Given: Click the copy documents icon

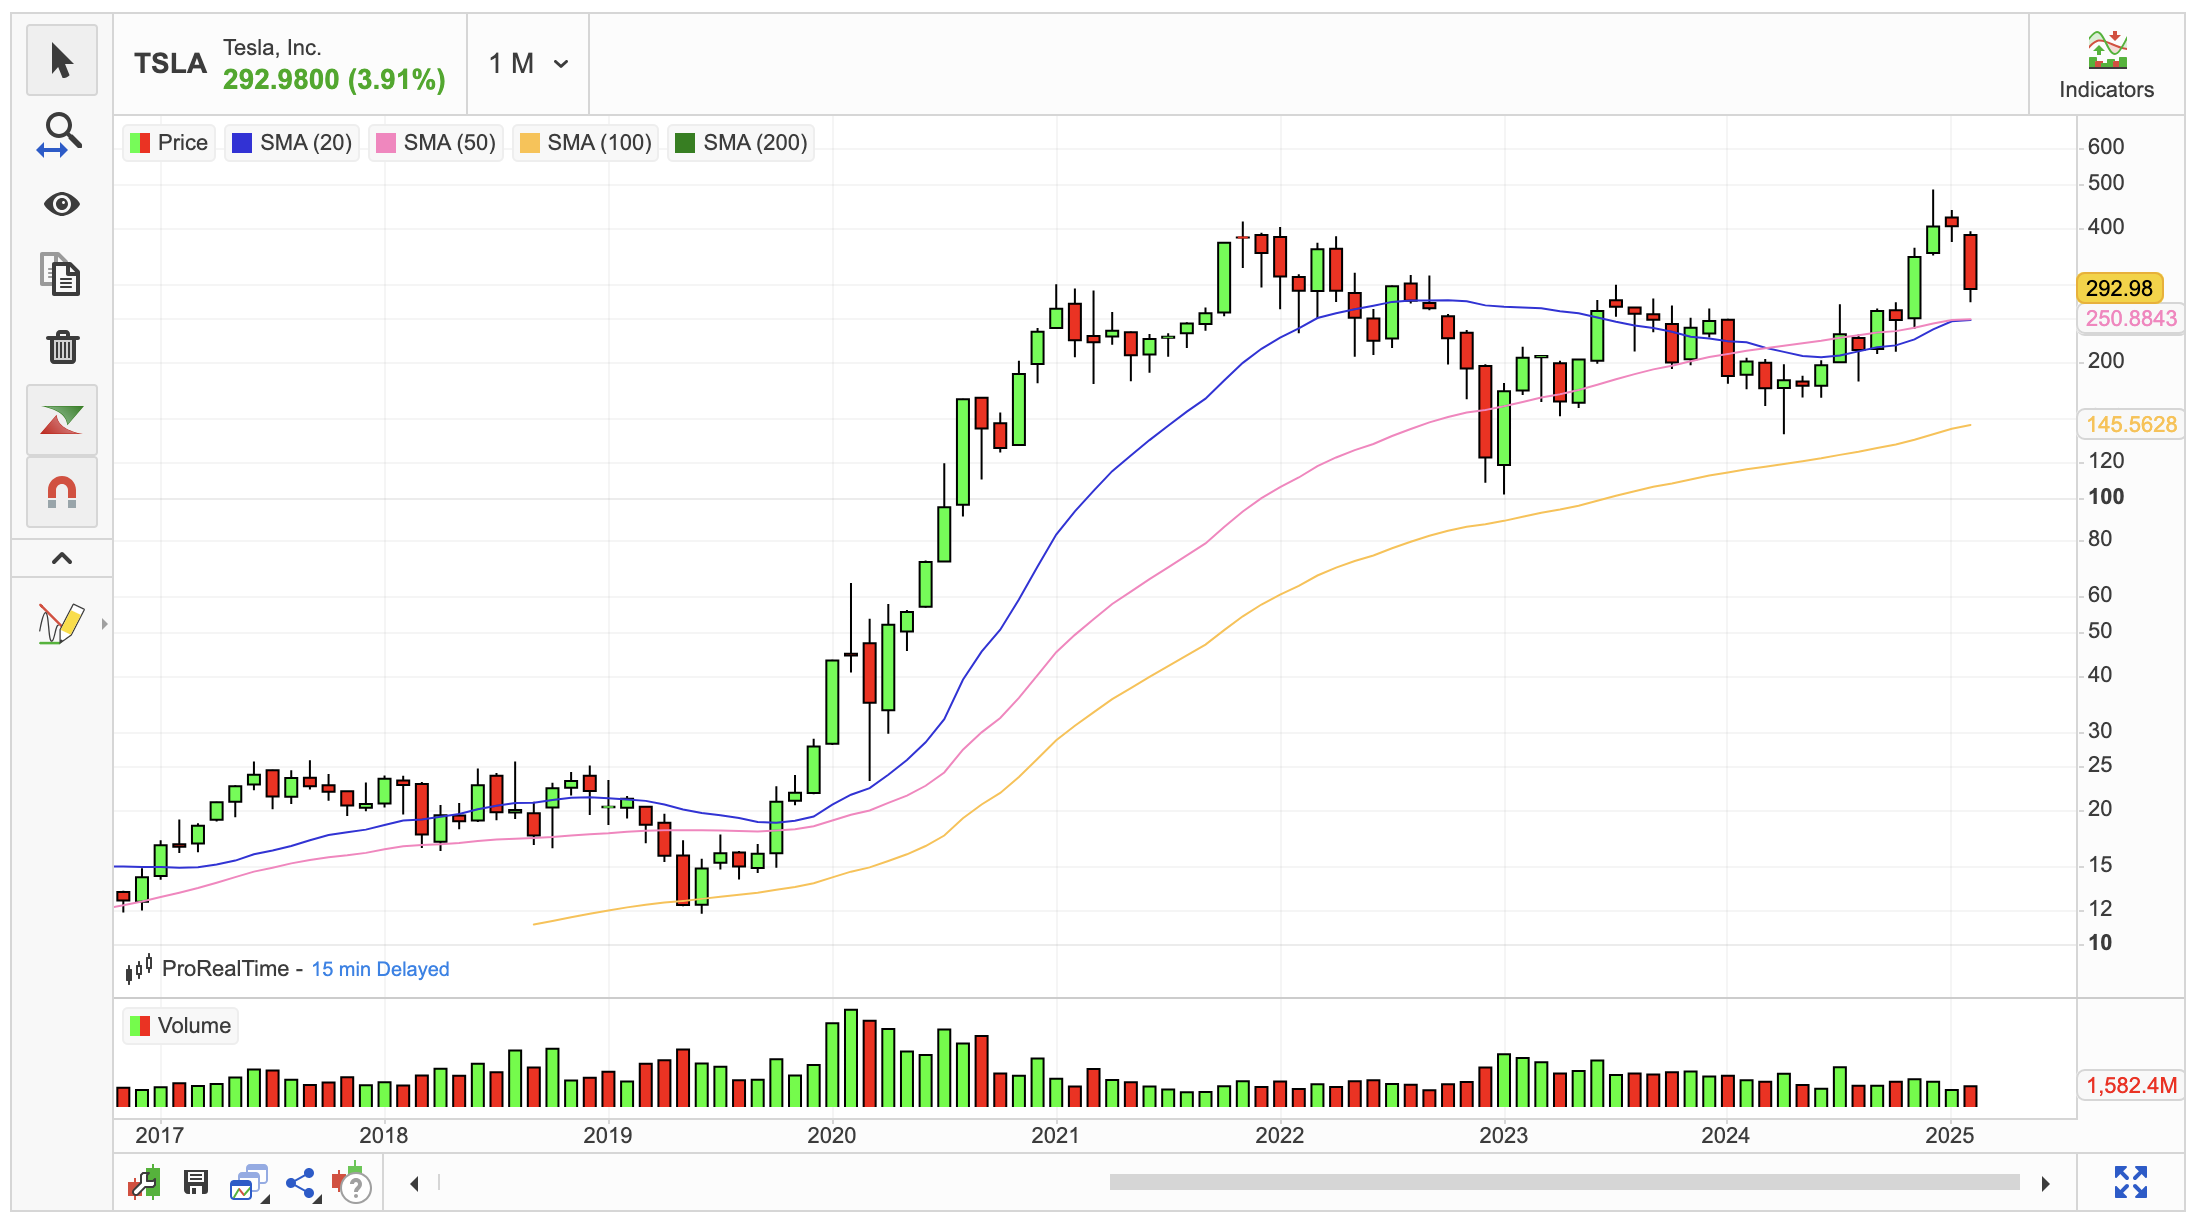Looking at the screenshot, I should point(62,275).
